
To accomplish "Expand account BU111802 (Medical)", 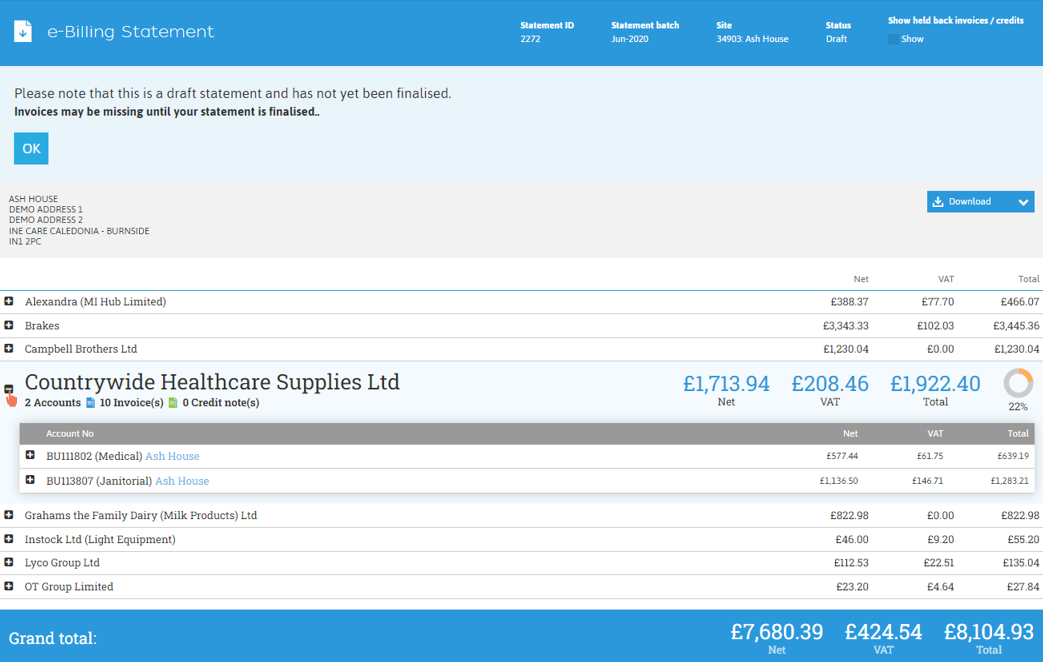I will point(30,455).
